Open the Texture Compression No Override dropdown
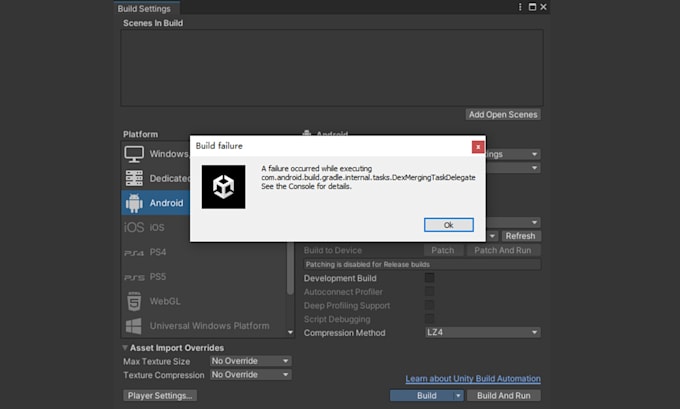The height and width of the screenshot is (409, 680). [x=251, y=374]
